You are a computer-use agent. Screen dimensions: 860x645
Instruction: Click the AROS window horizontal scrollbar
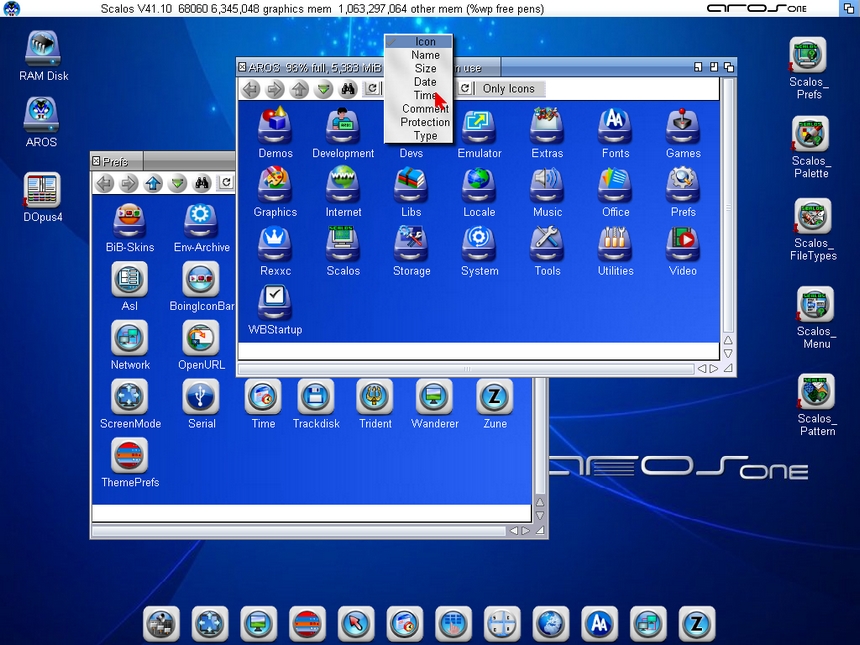(465, 369)
